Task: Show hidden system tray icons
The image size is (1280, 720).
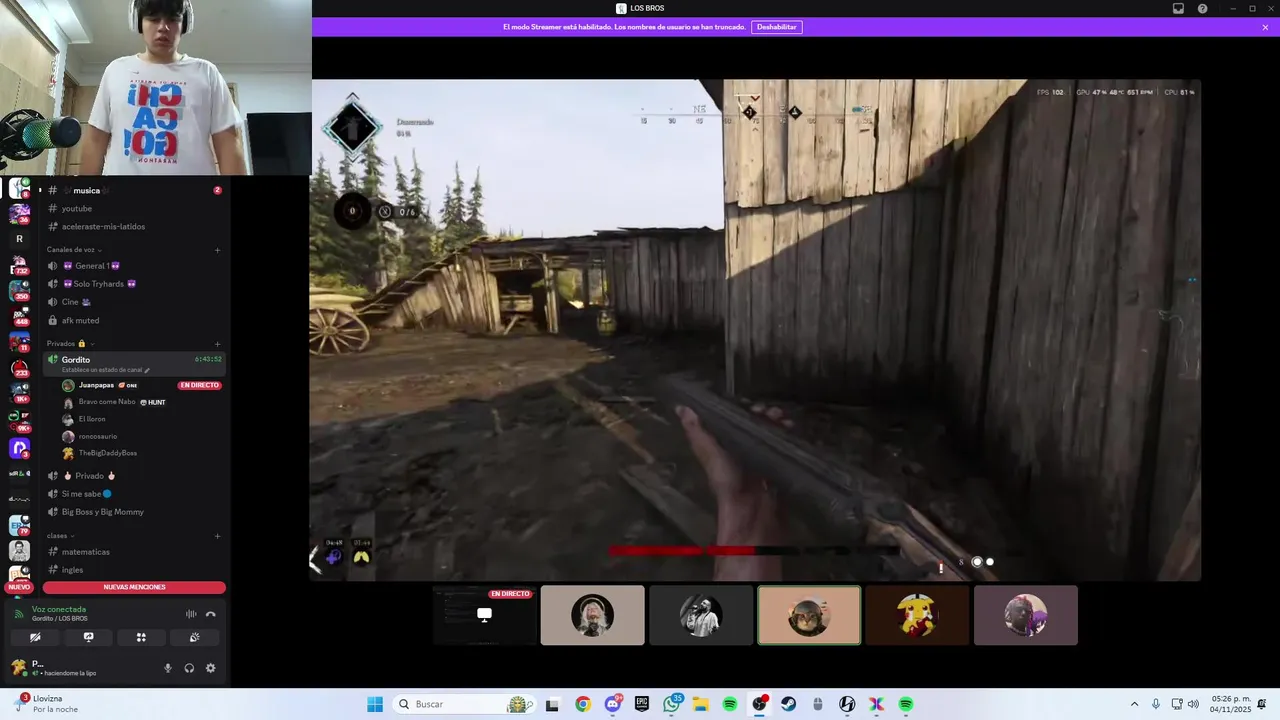Action: [x=1134, y=704]
